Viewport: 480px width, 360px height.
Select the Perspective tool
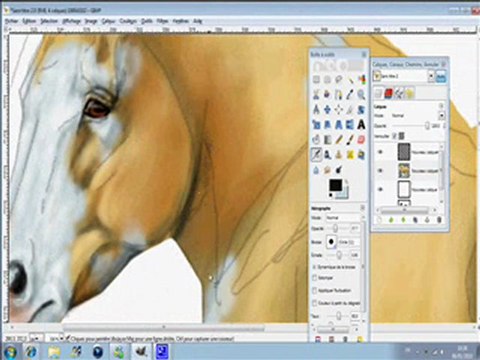[338, 125]
